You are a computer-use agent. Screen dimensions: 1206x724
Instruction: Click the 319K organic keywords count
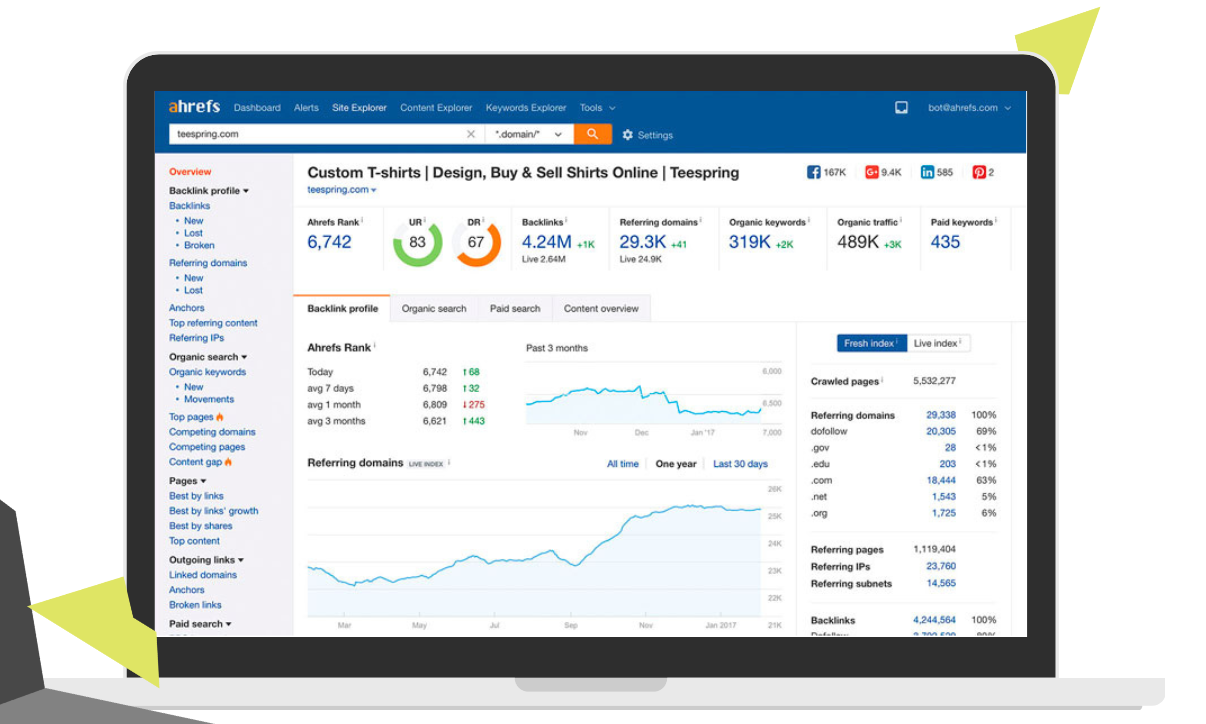click(x=750, y=242)
